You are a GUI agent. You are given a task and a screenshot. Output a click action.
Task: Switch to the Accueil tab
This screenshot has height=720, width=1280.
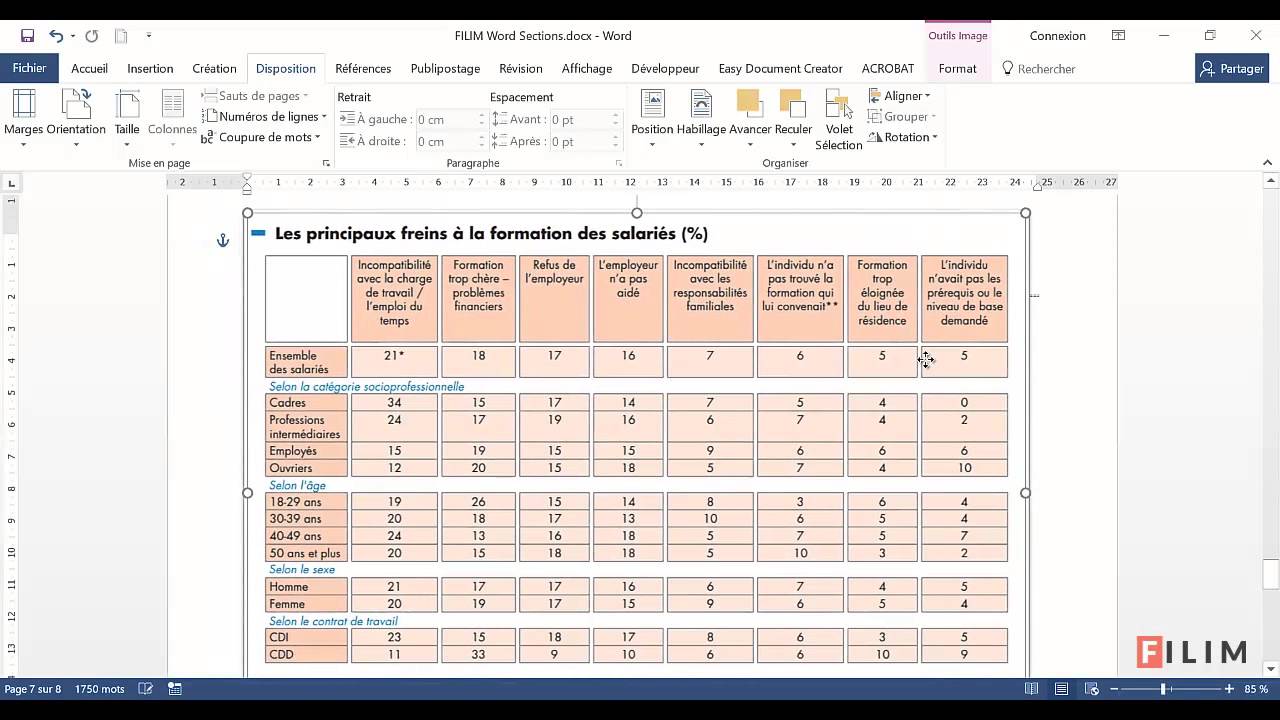89,68
